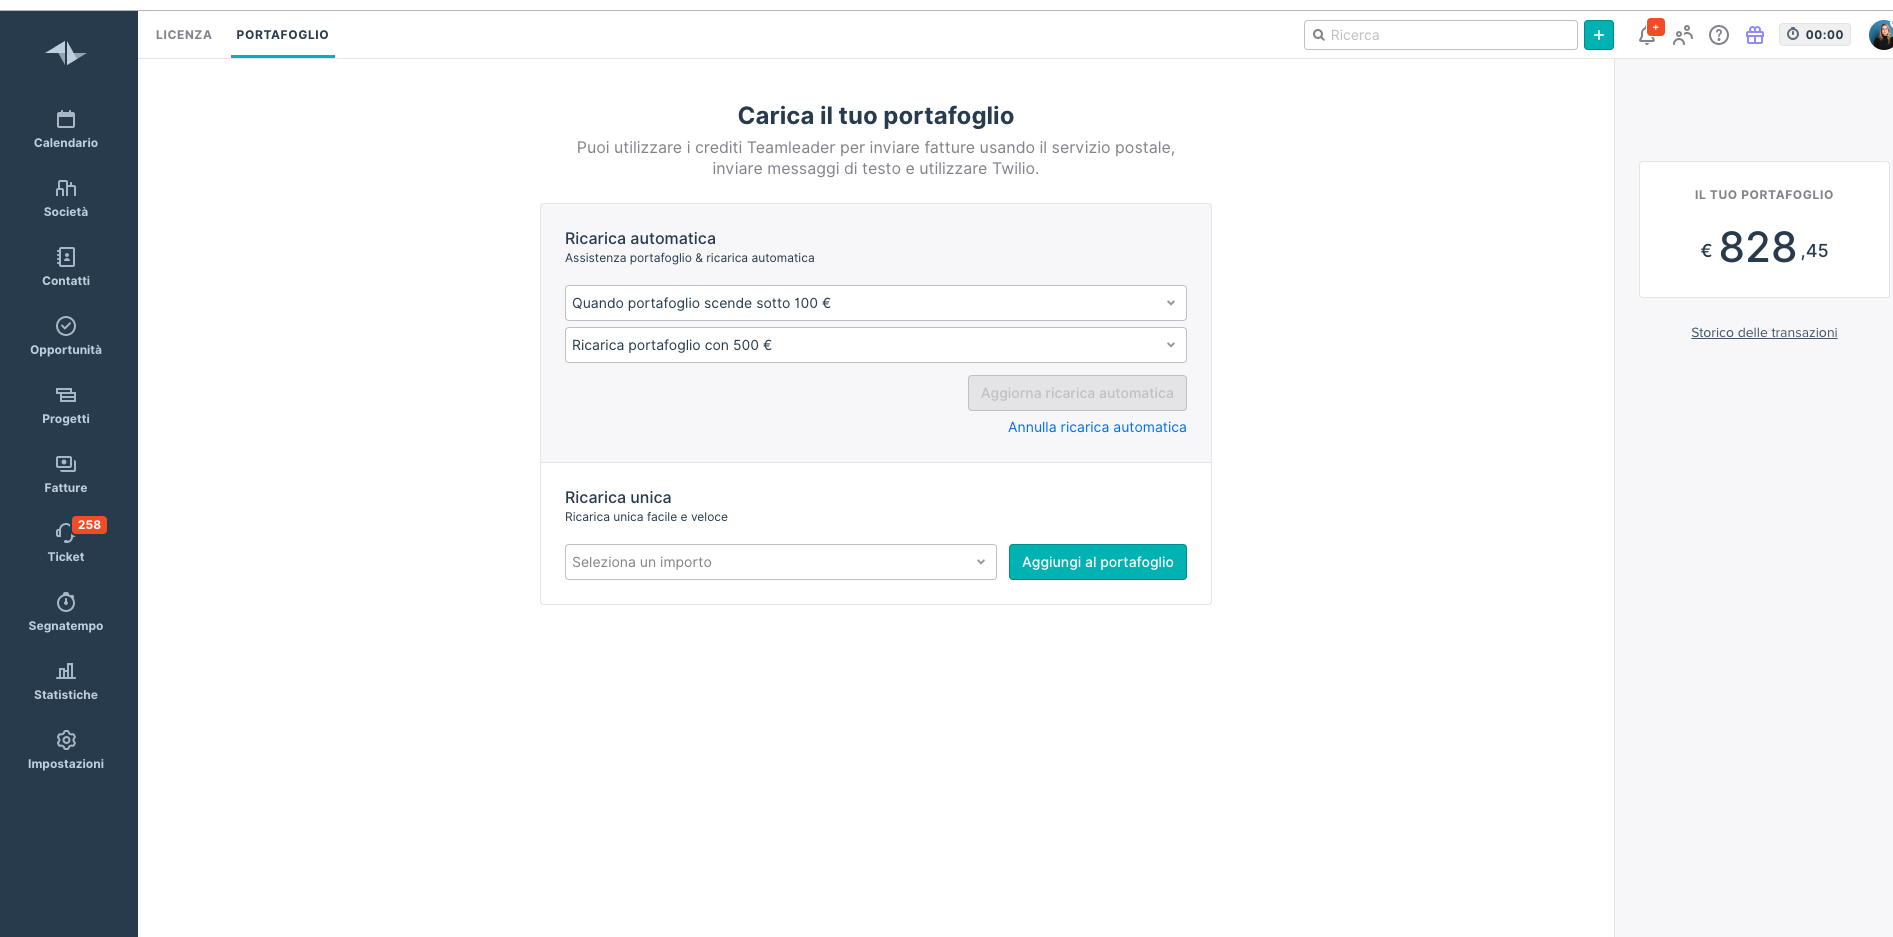Viewport: 1893px width, 937px height.
Task: Open the 'Seleziona un importo' dropdown
Action: point(781,562)
